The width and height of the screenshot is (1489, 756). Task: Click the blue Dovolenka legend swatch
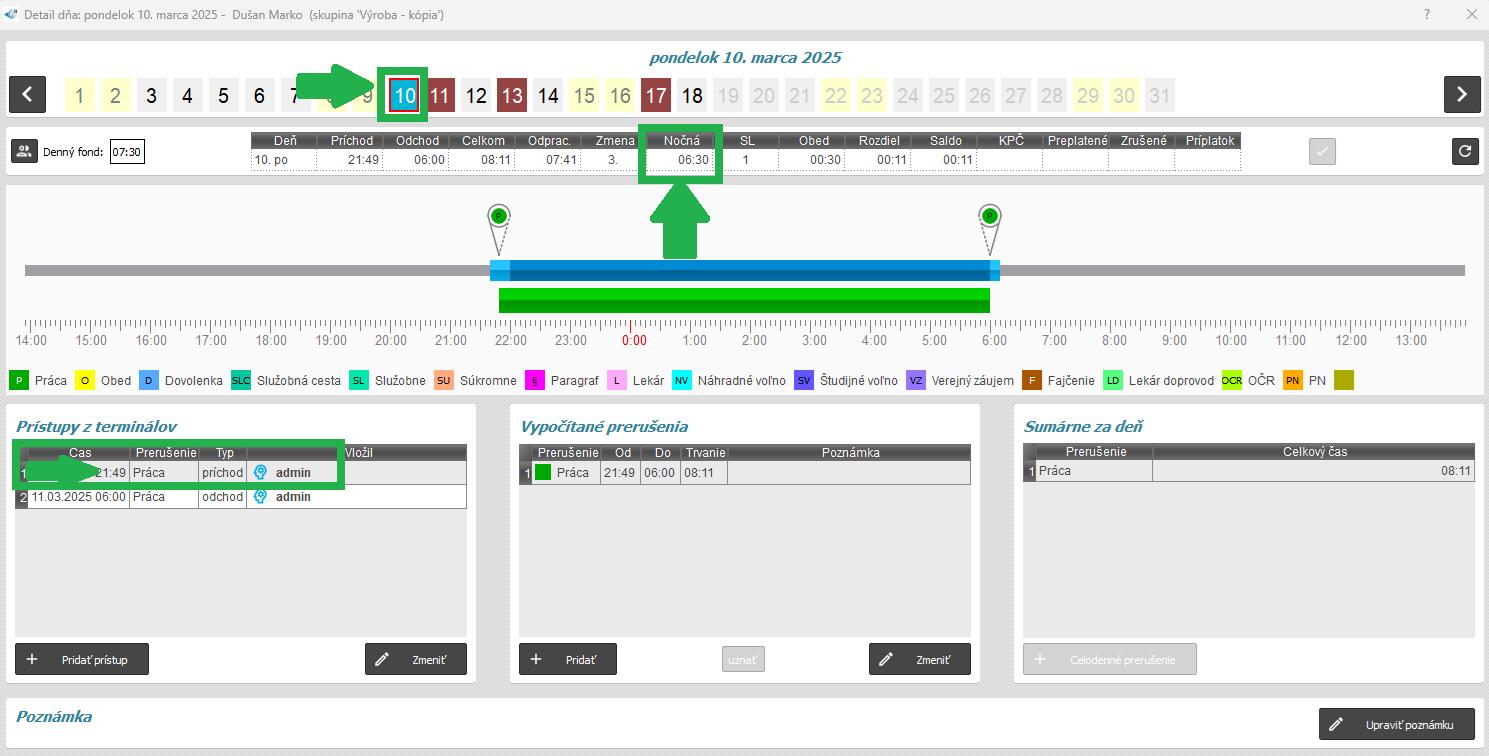148,381
